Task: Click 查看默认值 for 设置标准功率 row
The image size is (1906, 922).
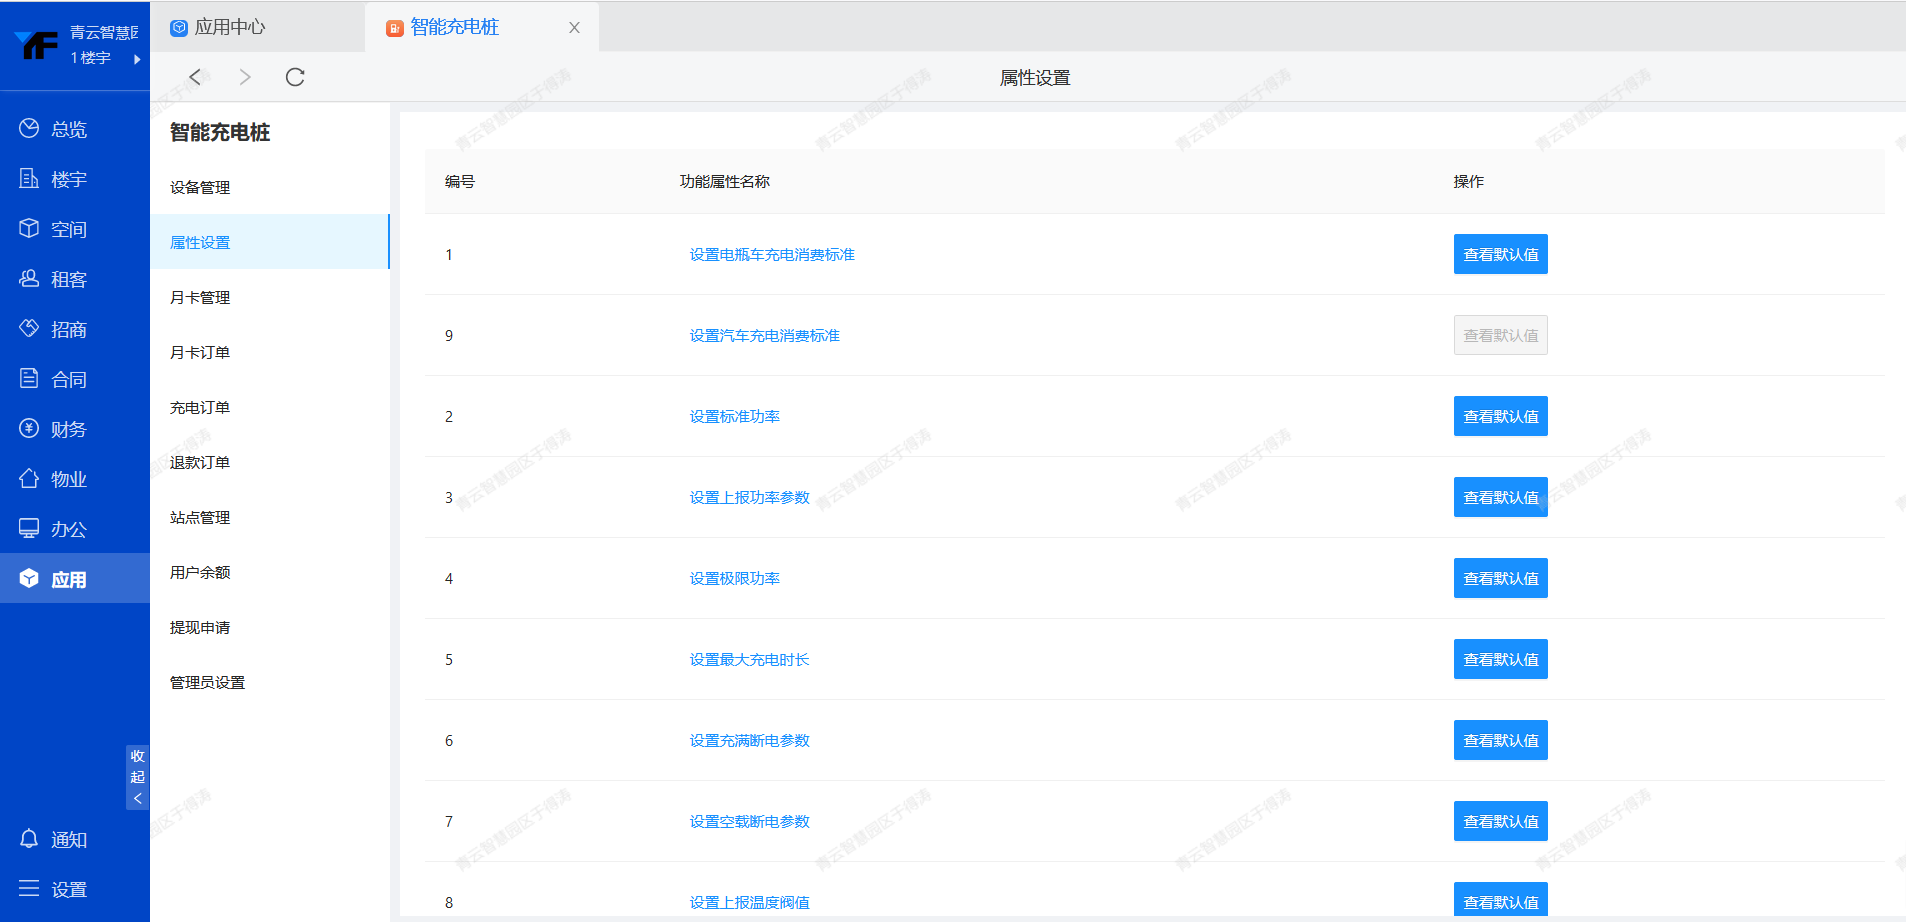Action: click(1500, 416)
